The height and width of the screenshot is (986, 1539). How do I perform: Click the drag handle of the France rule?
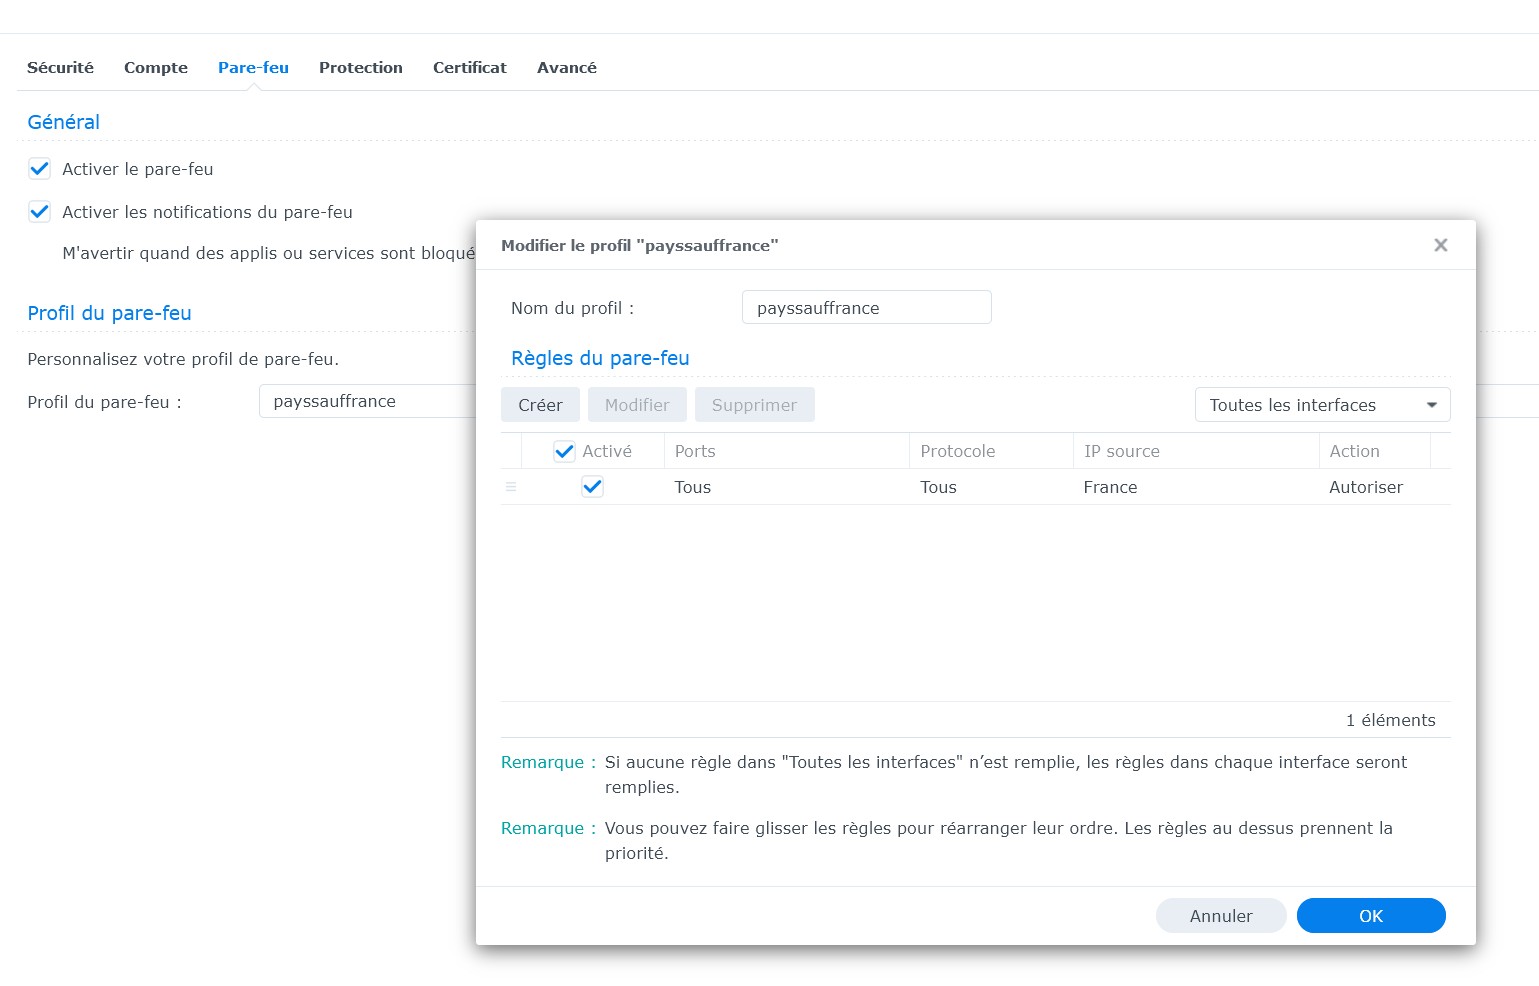tap(511, 487)
